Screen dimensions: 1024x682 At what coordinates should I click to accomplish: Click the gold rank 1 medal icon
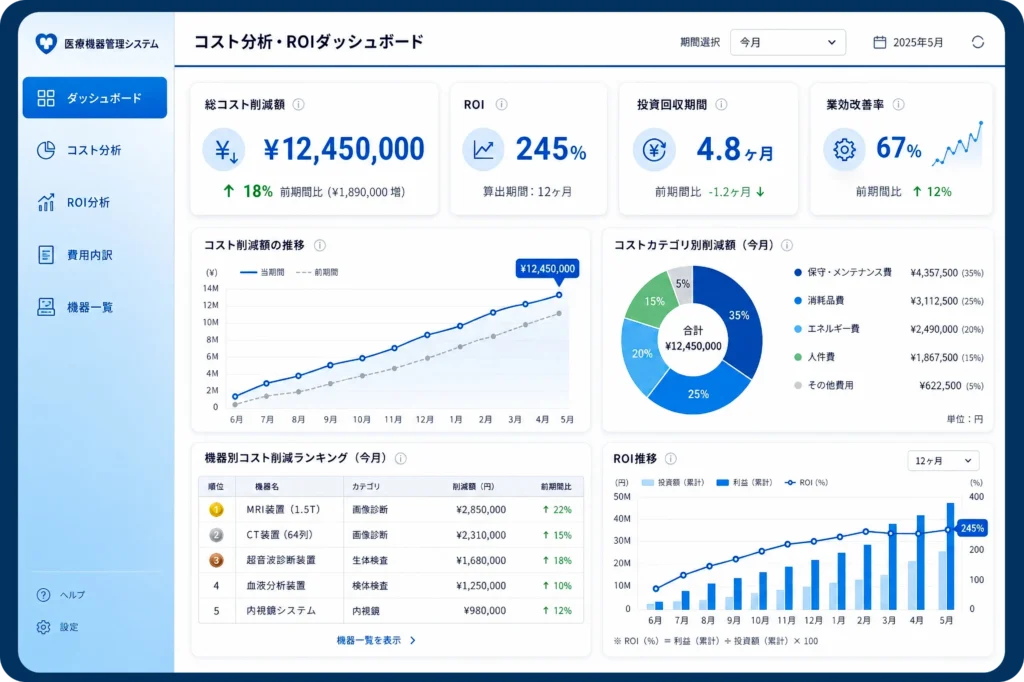tap(216, 510)
